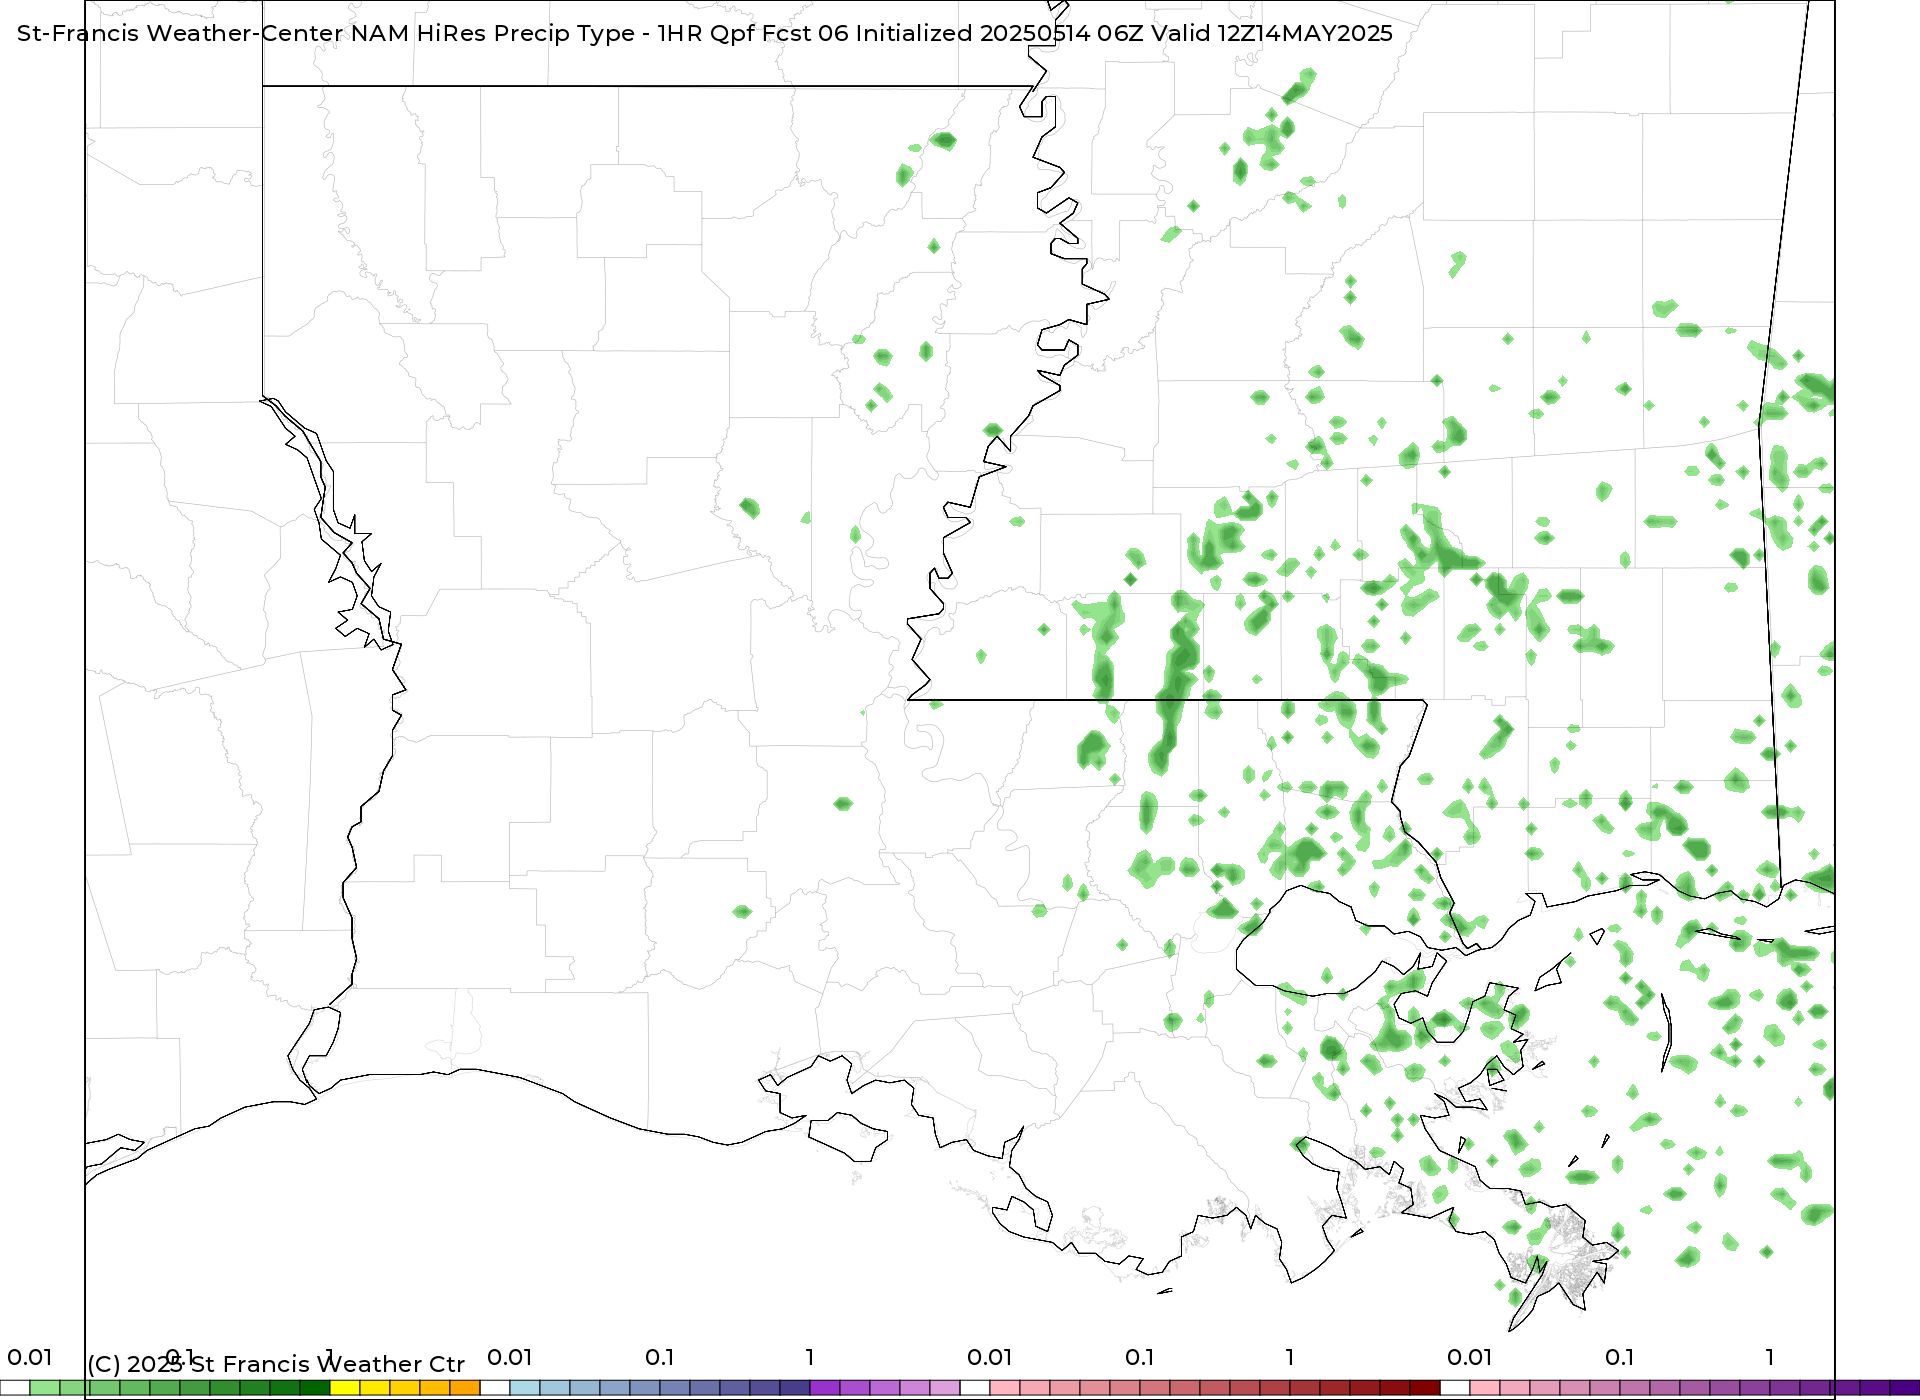Screen dimensions: 1920x1400
Task: Click the darkest maroon swatch ending the red scale
Action: tap(1425, 1388)
